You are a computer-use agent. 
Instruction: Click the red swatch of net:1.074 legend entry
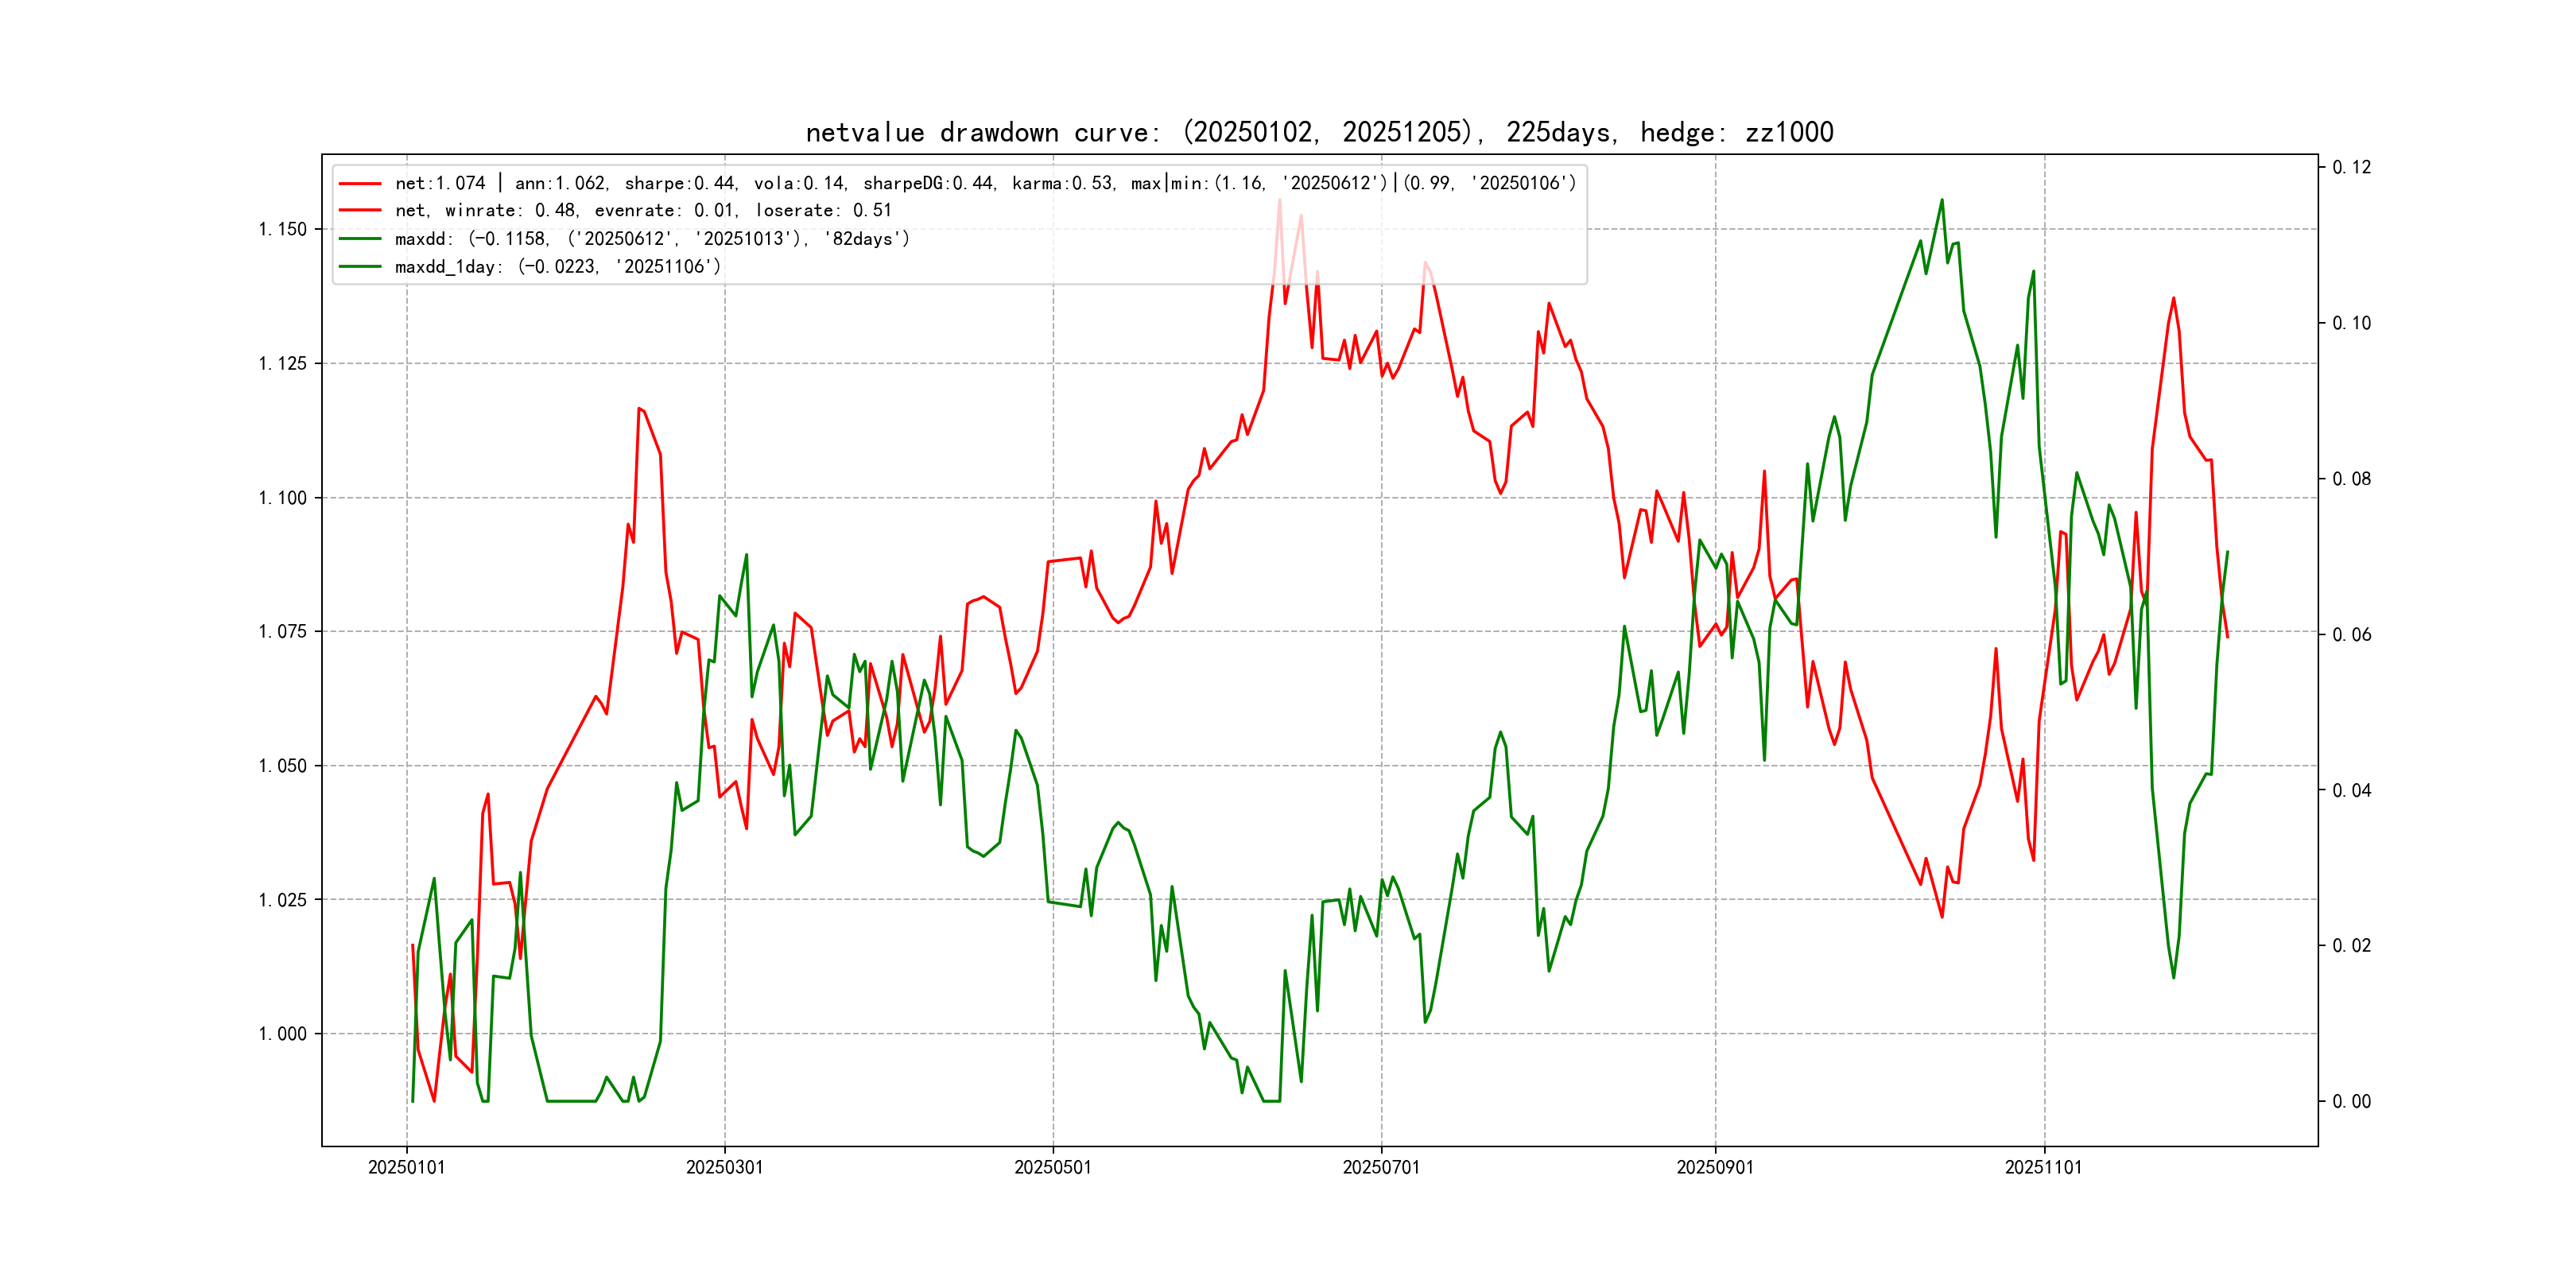tap(360, 184)
